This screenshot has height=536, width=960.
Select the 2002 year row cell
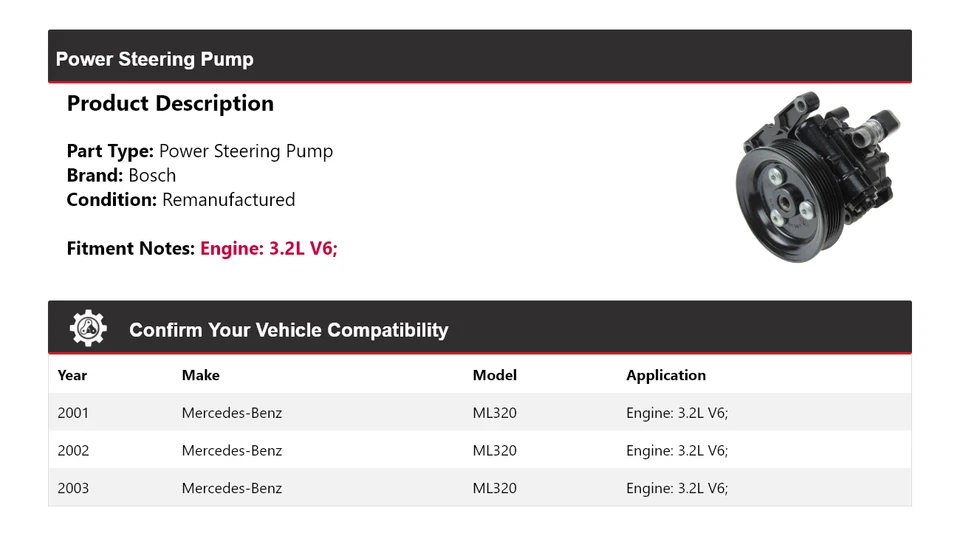tap(73, 450)
